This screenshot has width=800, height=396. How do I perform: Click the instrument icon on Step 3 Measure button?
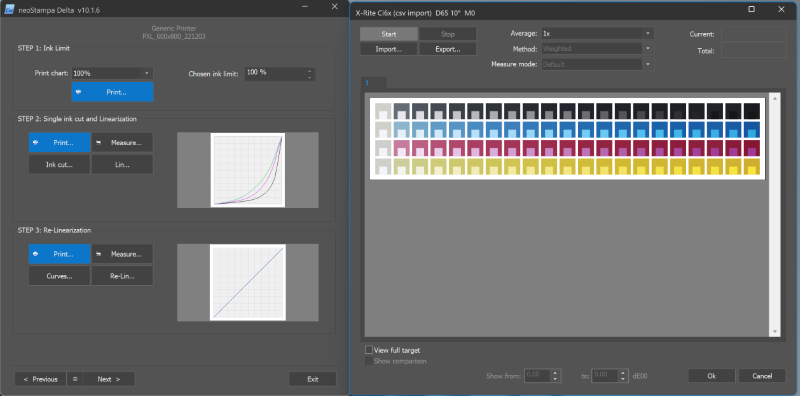tap(98, 254)
